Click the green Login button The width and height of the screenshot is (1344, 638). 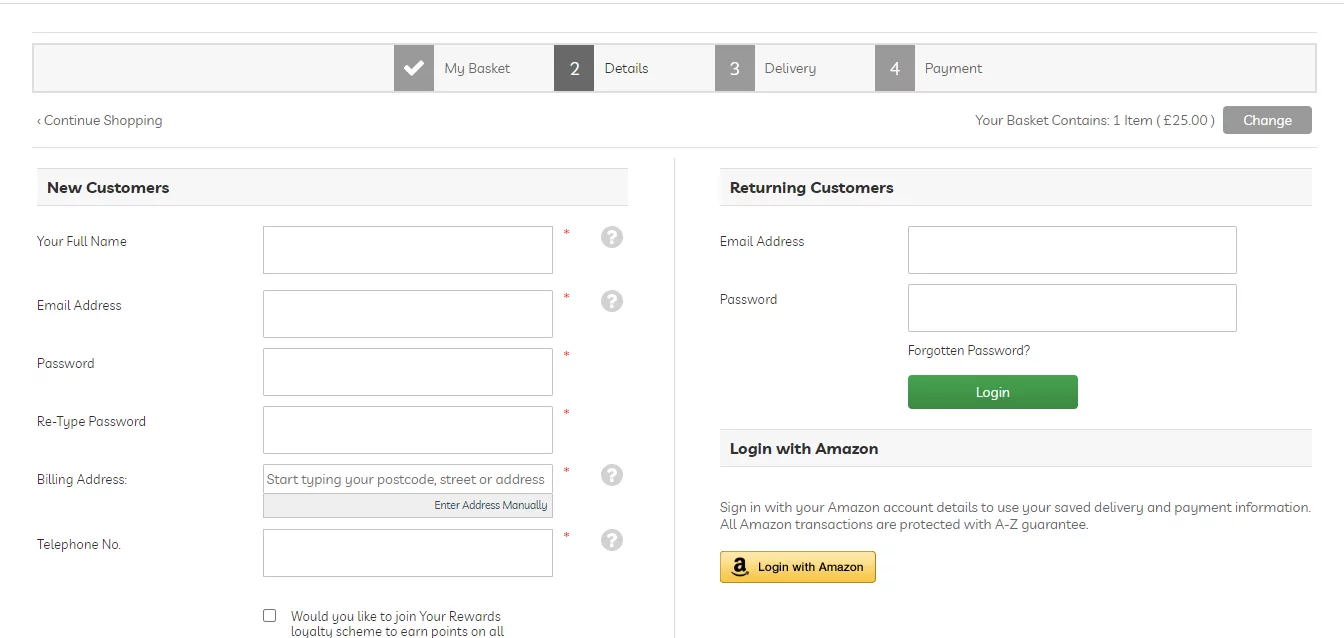993,392
